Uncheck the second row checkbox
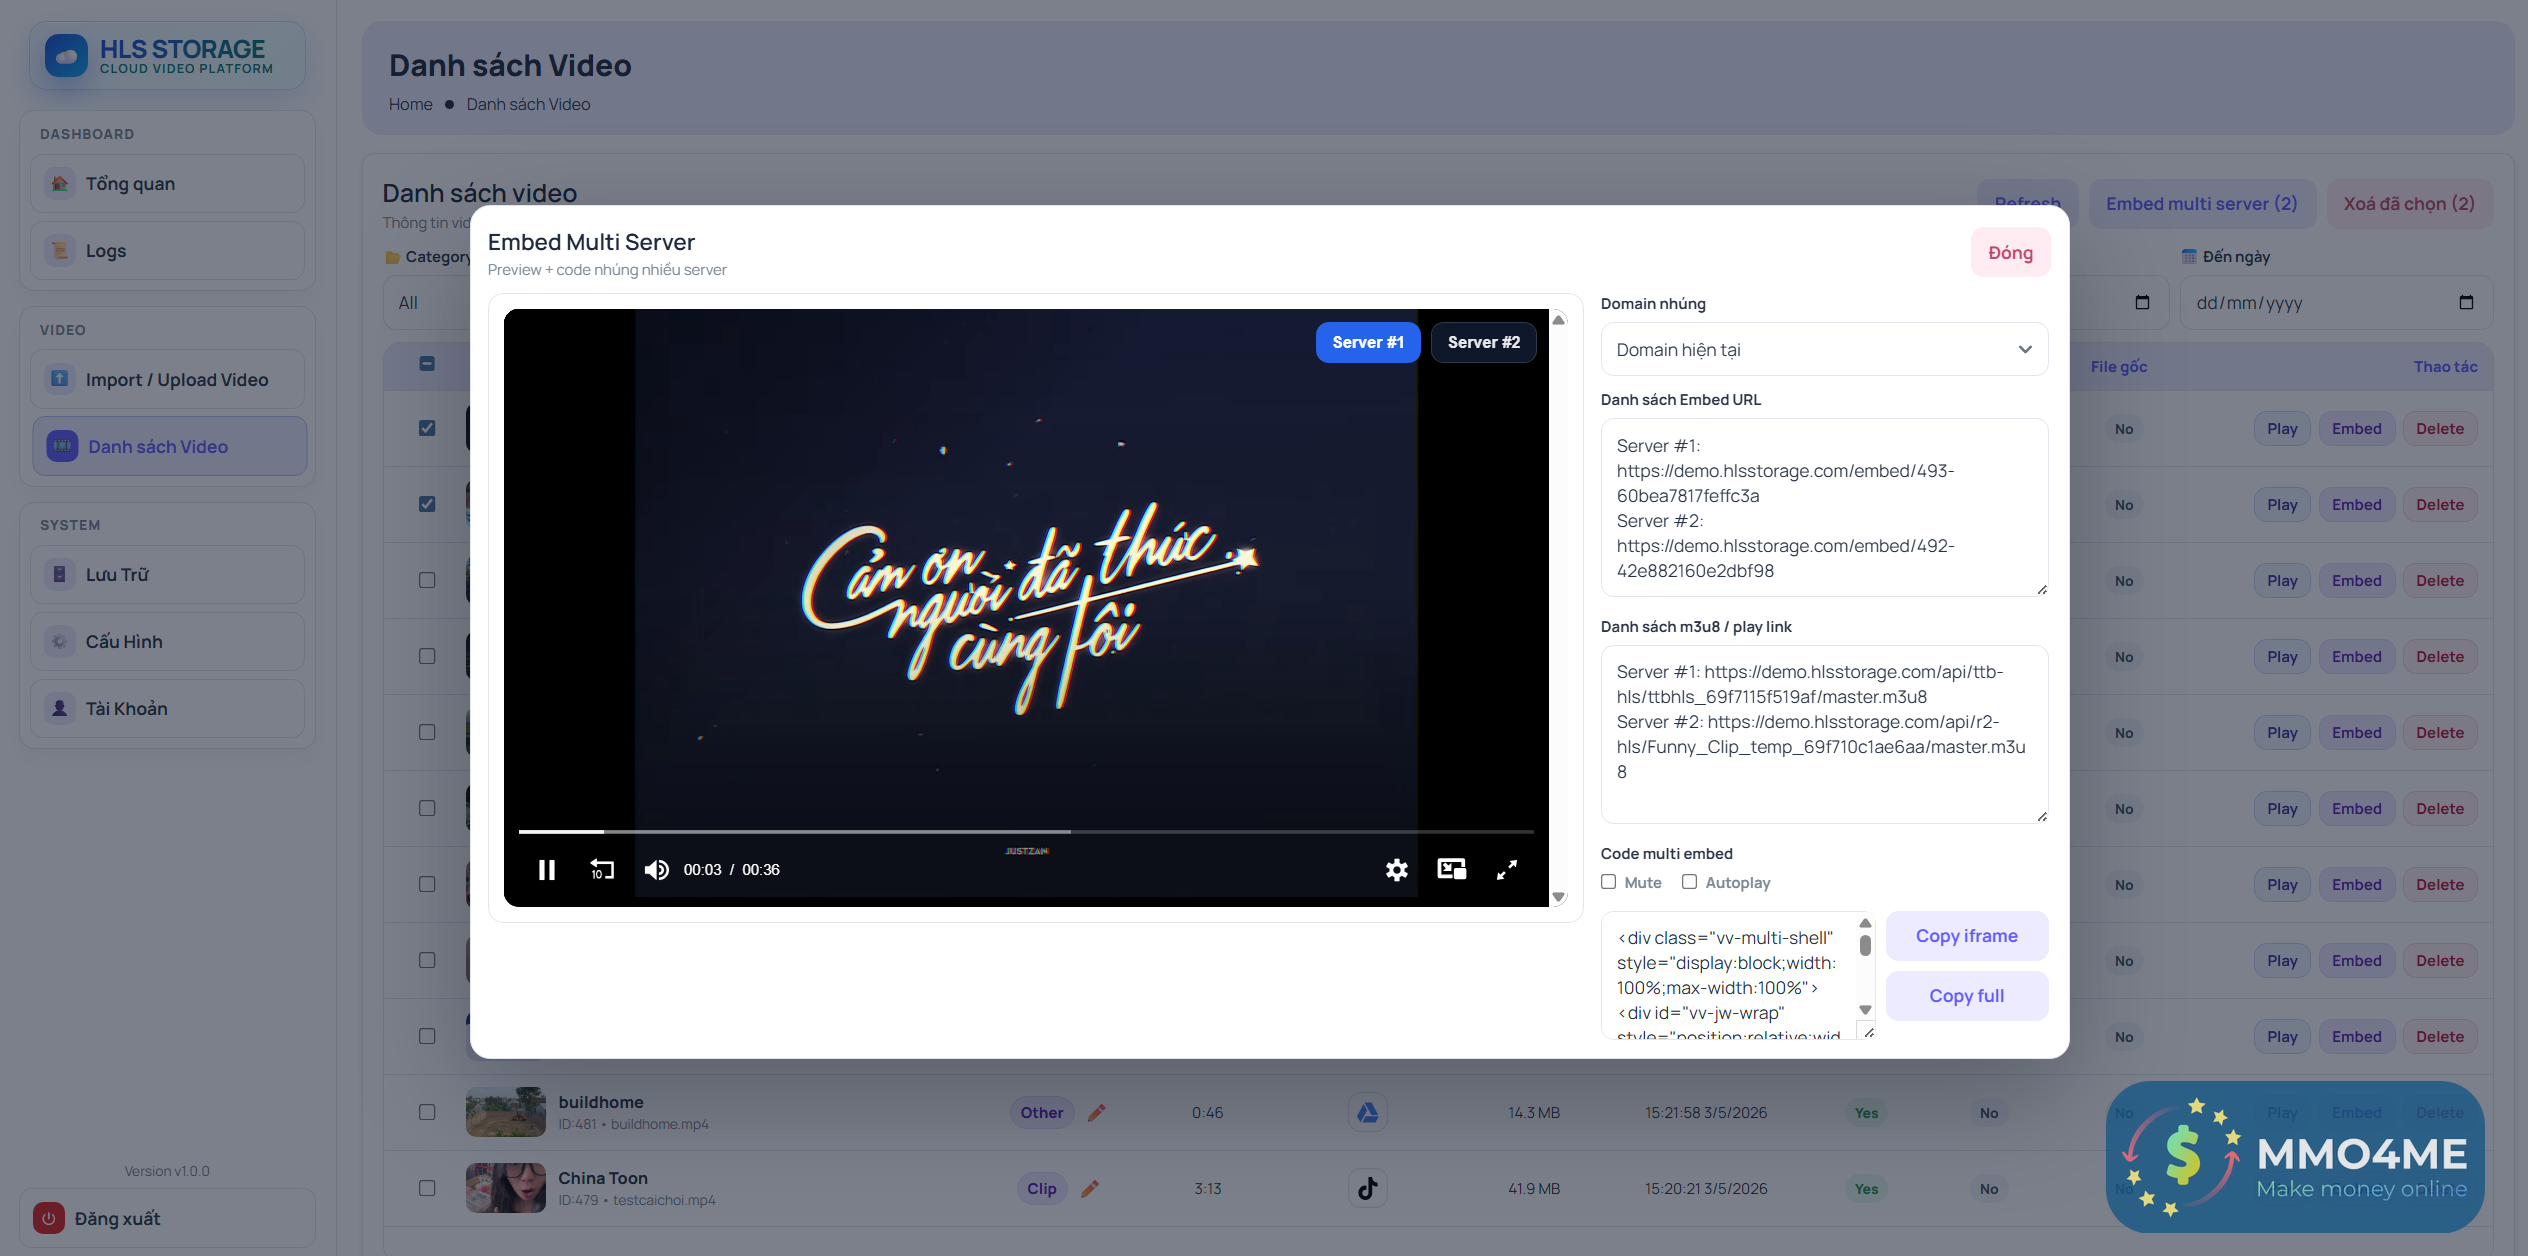The height and width of the screenshot is (1256, 2528). click(x=427, y=504)
